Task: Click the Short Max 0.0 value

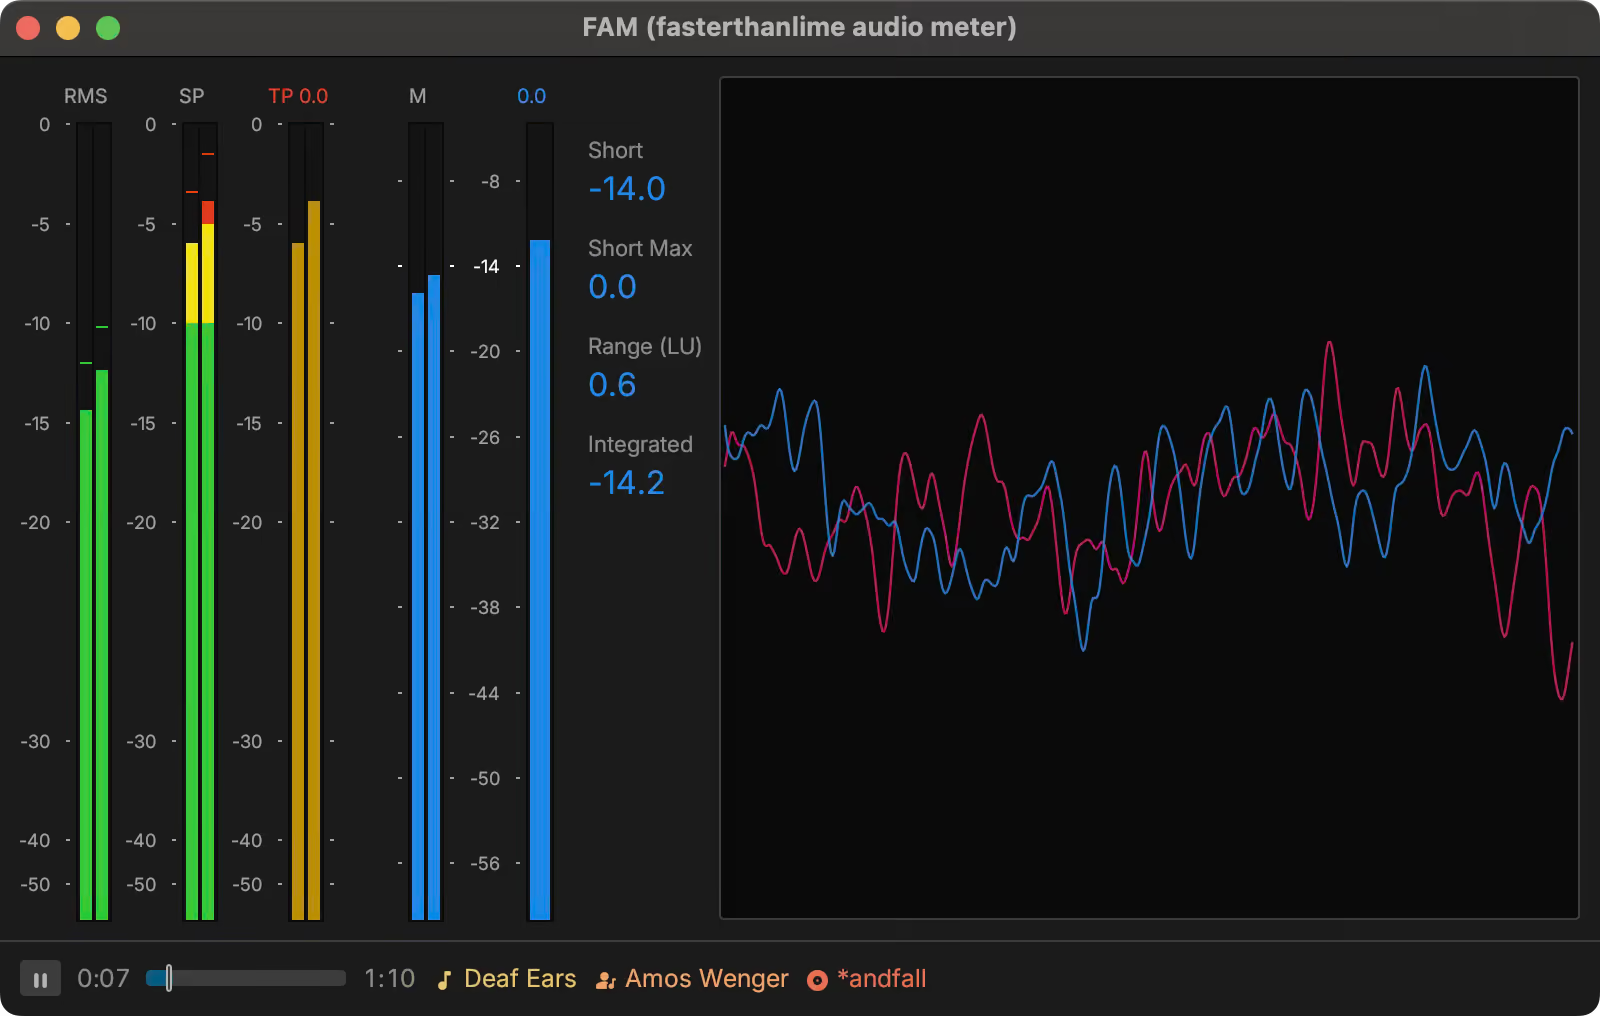Action: 612,287
